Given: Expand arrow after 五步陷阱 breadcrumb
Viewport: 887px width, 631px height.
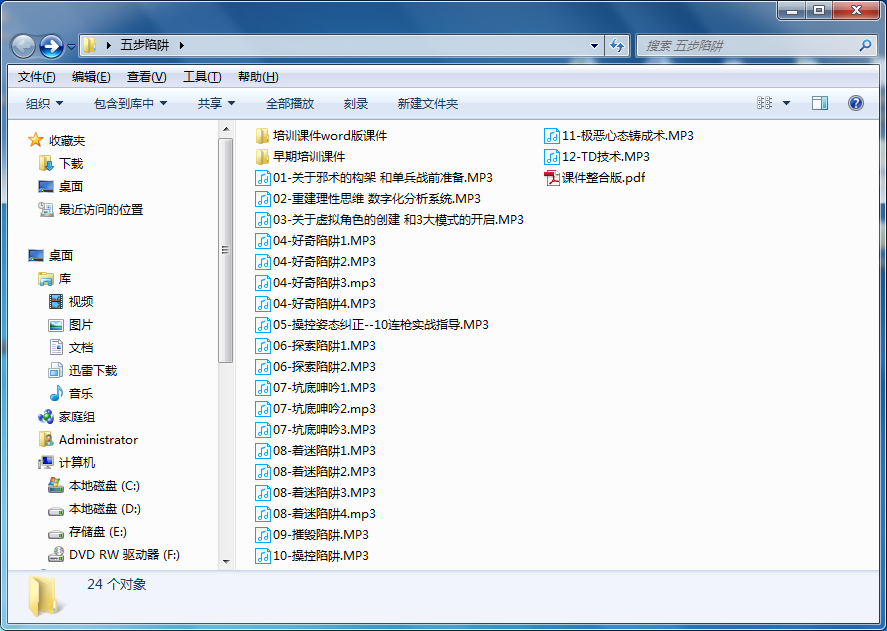Looking at the screenshot, I should [182, 45].
